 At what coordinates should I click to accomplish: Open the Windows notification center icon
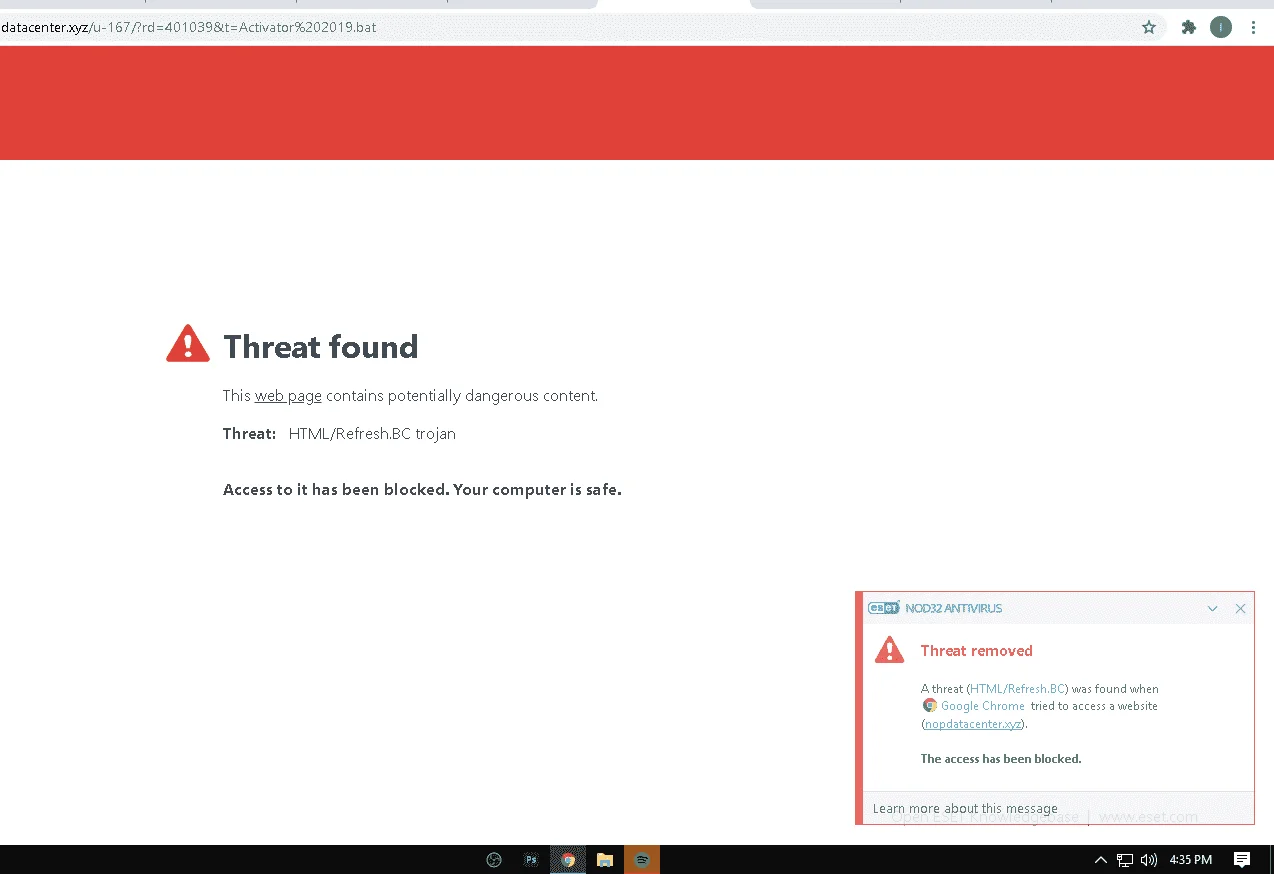[1242, 860]
